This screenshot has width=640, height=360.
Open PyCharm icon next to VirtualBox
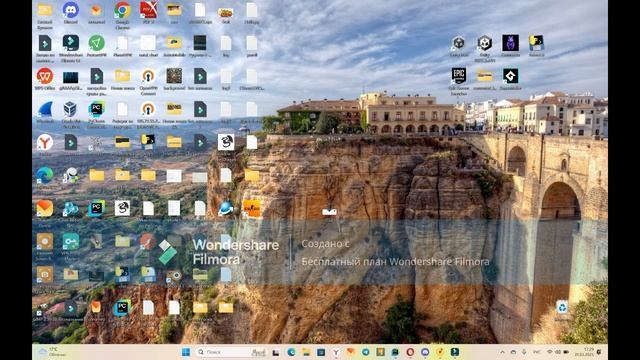point(96,109)
